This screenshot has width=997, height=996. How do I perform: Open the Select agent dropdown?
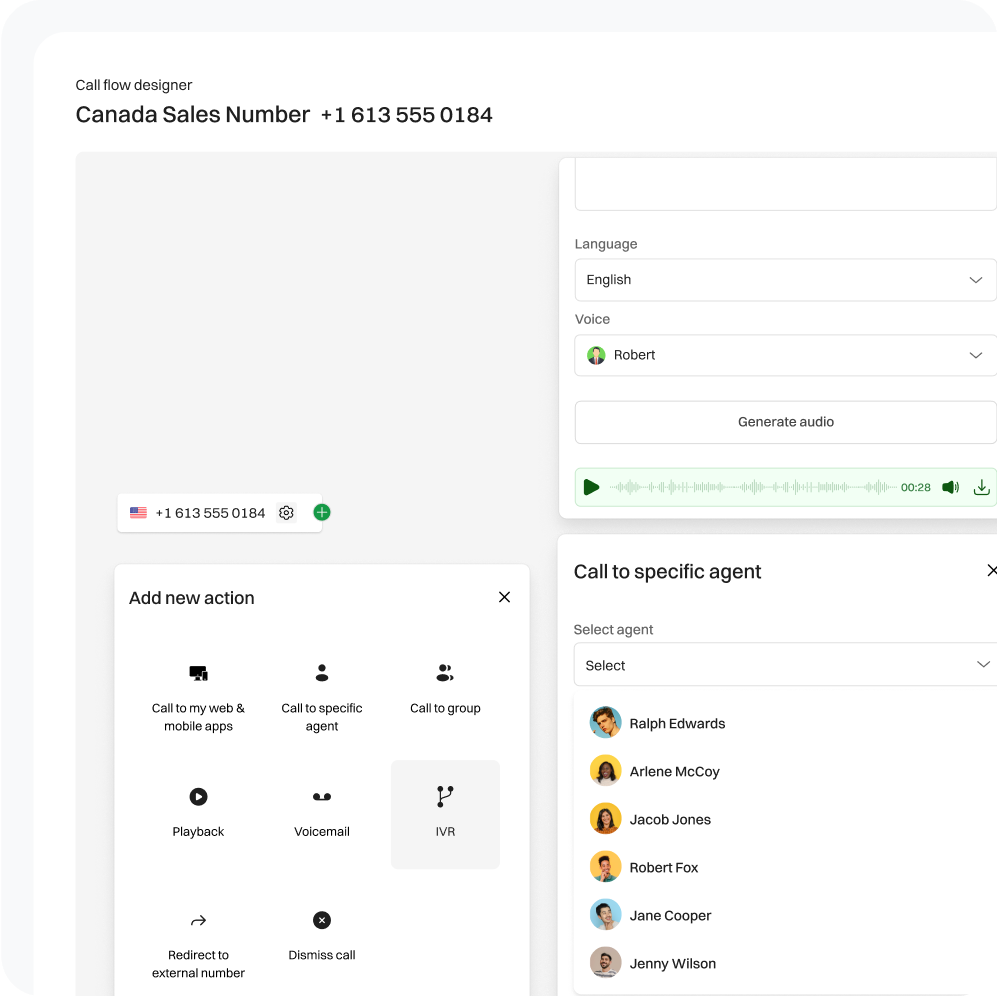click(x=785, y=665)
